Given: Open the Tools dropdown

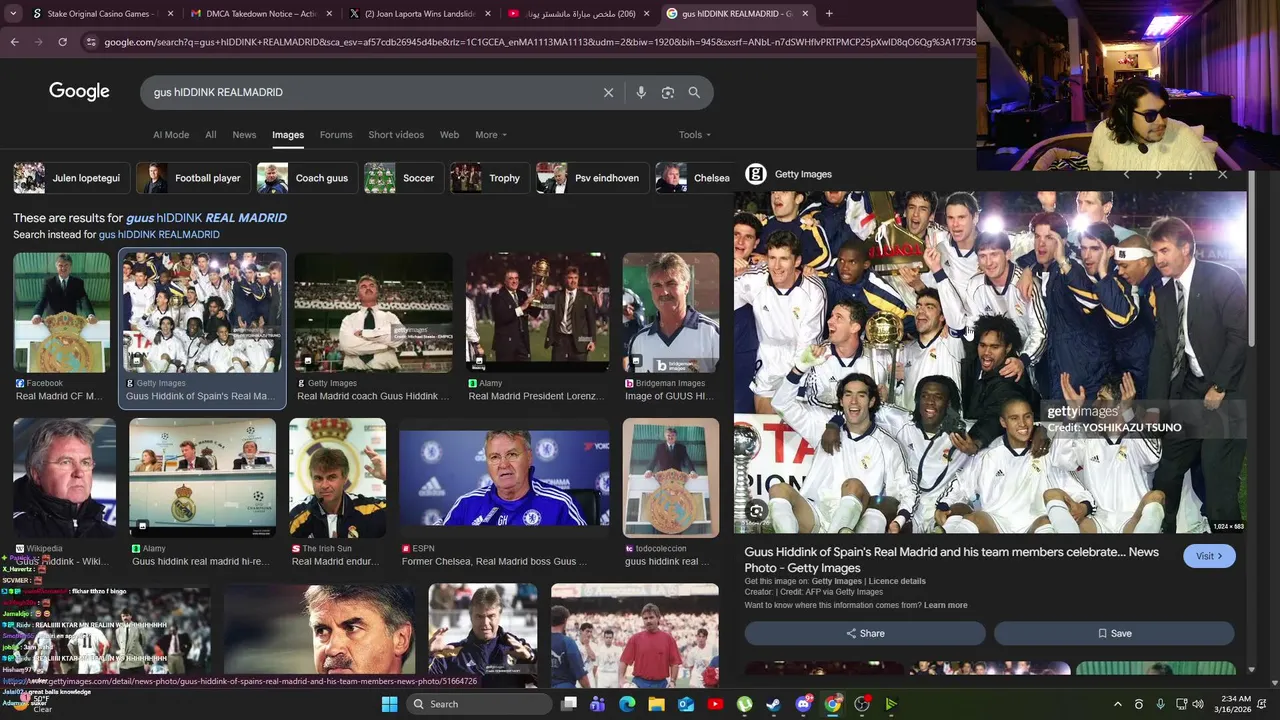Looking at the screenshot, I should (x=695, y=135).
